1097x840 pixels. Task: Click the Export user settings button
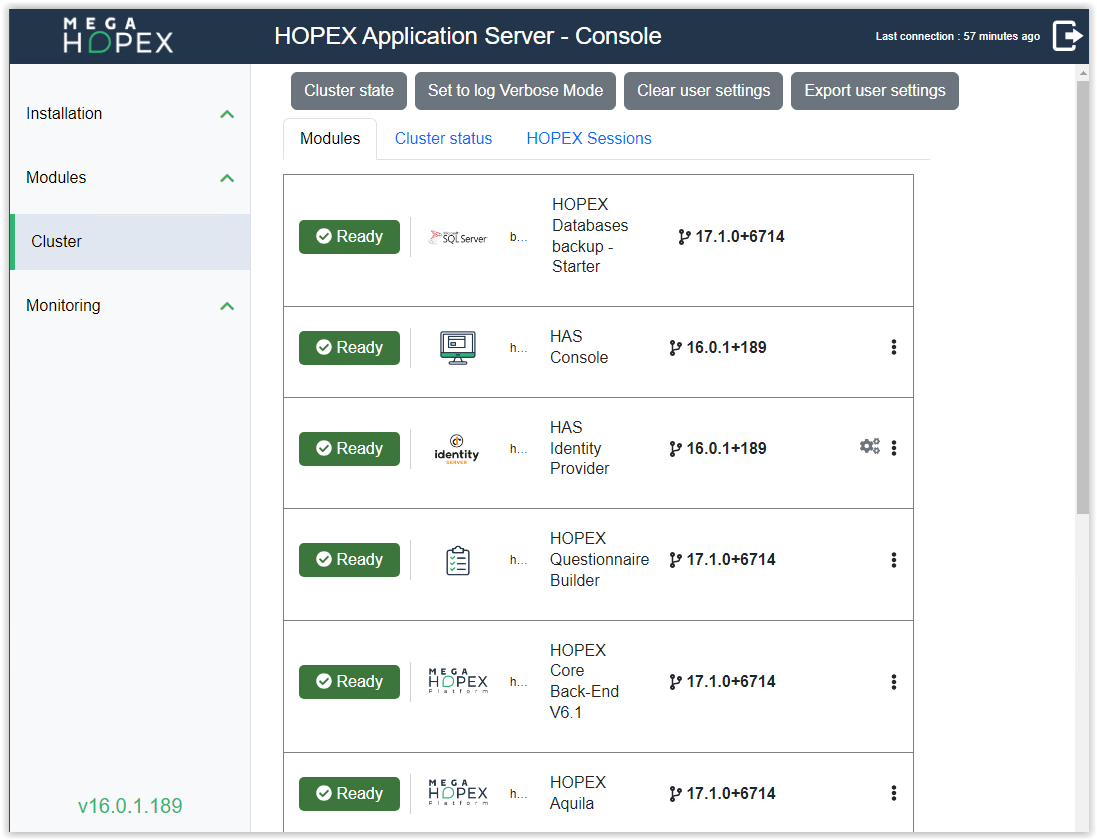[x=874, y=91]
